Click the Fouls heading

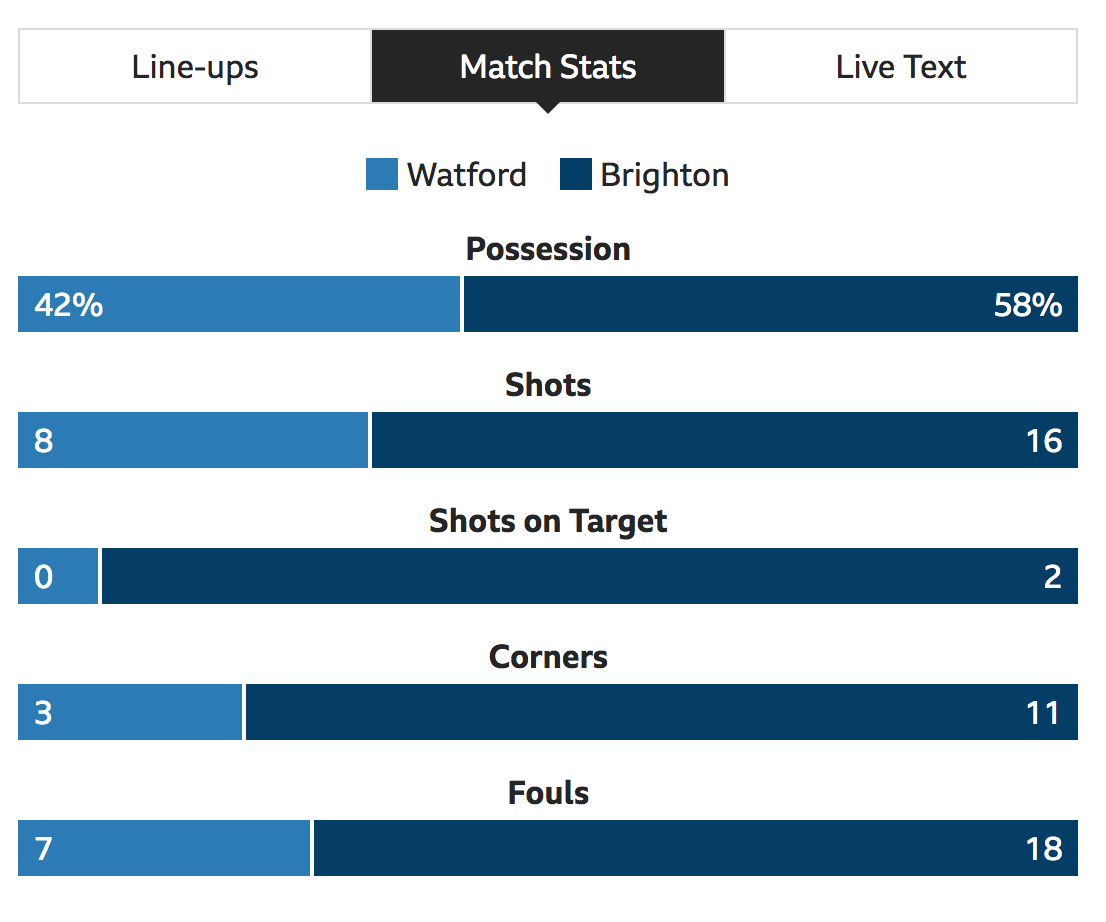coord(548,793)
